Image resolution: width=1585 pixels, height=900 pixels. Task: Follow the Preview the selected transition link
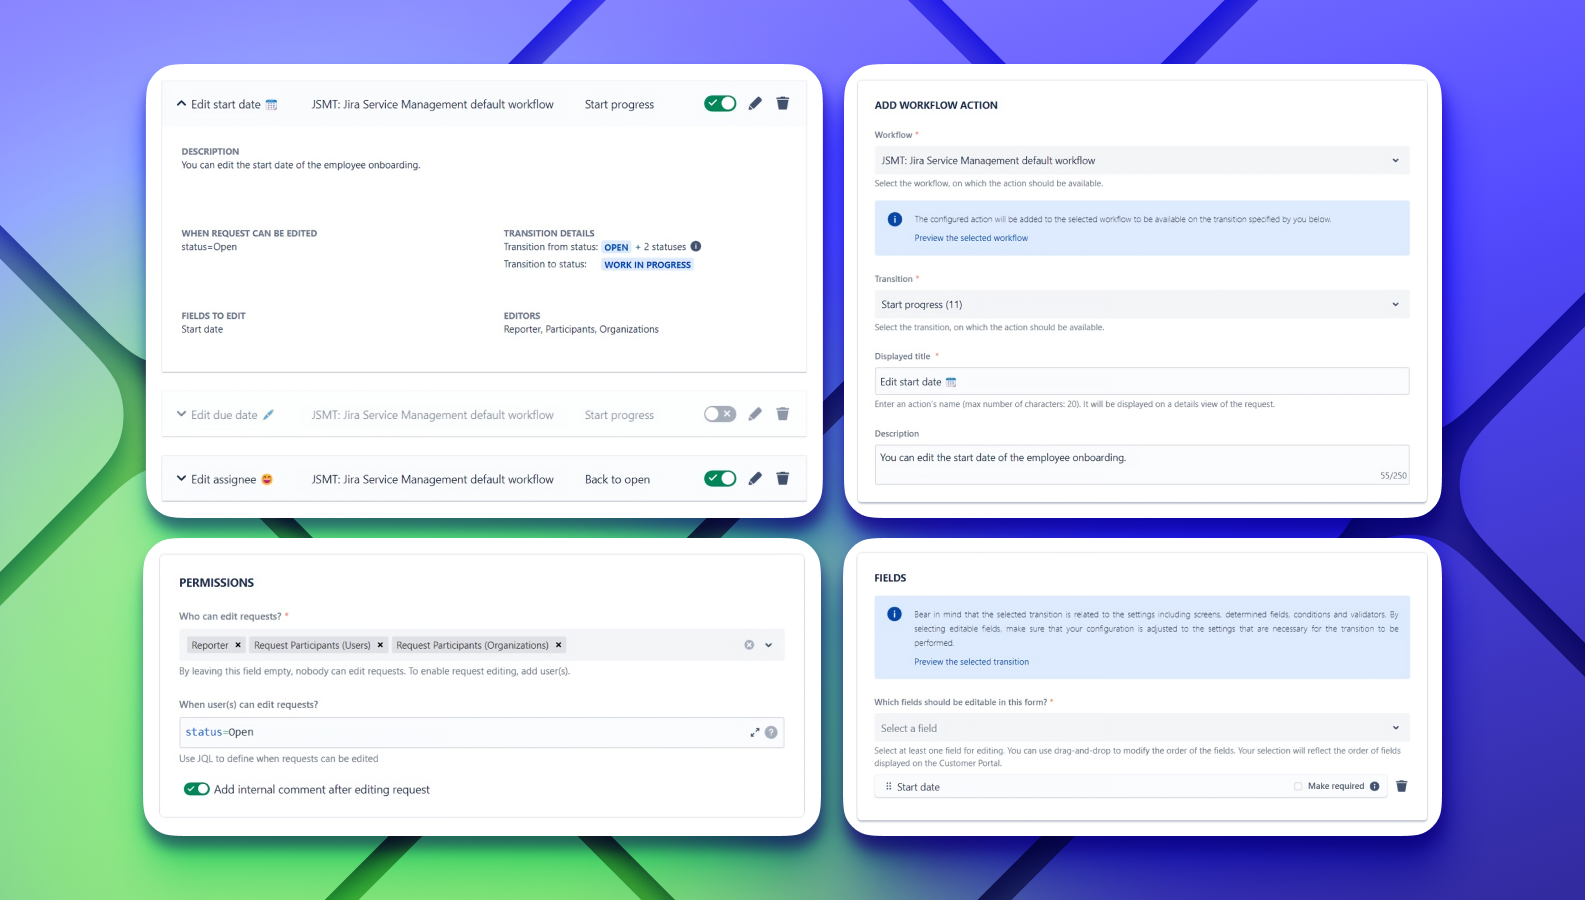pos(971,662)
